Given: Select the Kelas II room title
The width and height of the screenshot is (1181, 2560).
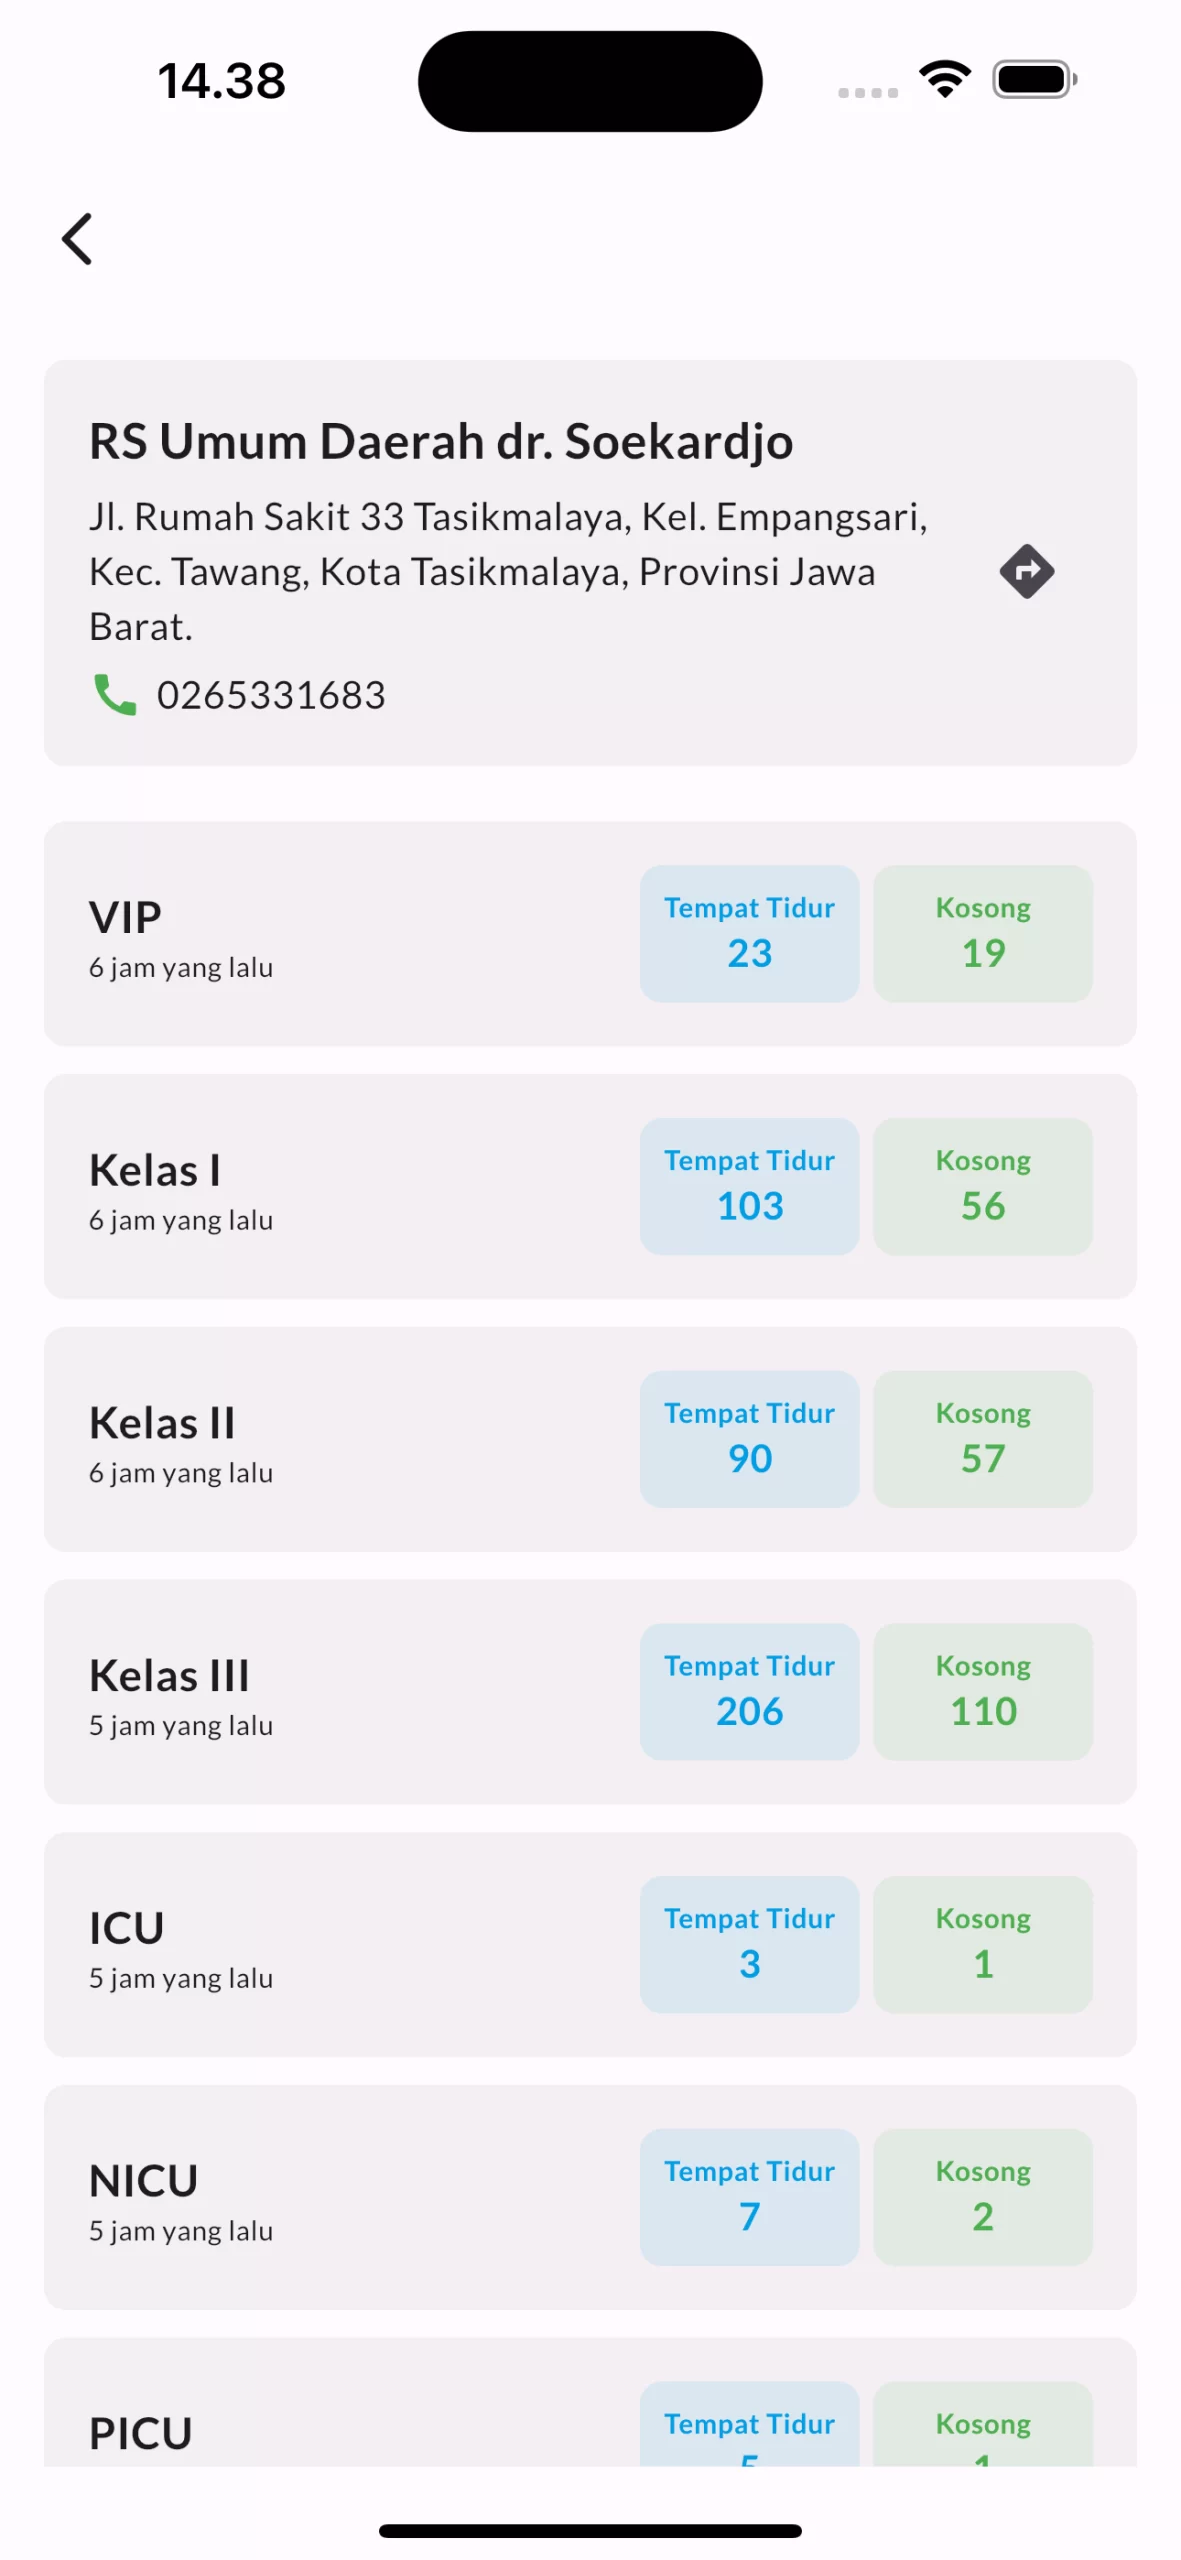Looking at the screenshot, I should [x=162, y=1423].
